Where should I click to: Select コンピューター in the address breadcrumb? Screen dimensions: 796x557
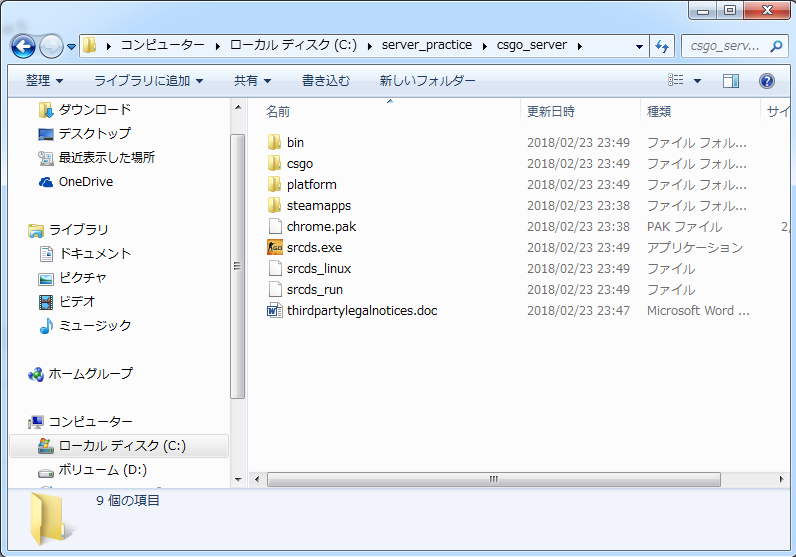click(x=162, y=45)
